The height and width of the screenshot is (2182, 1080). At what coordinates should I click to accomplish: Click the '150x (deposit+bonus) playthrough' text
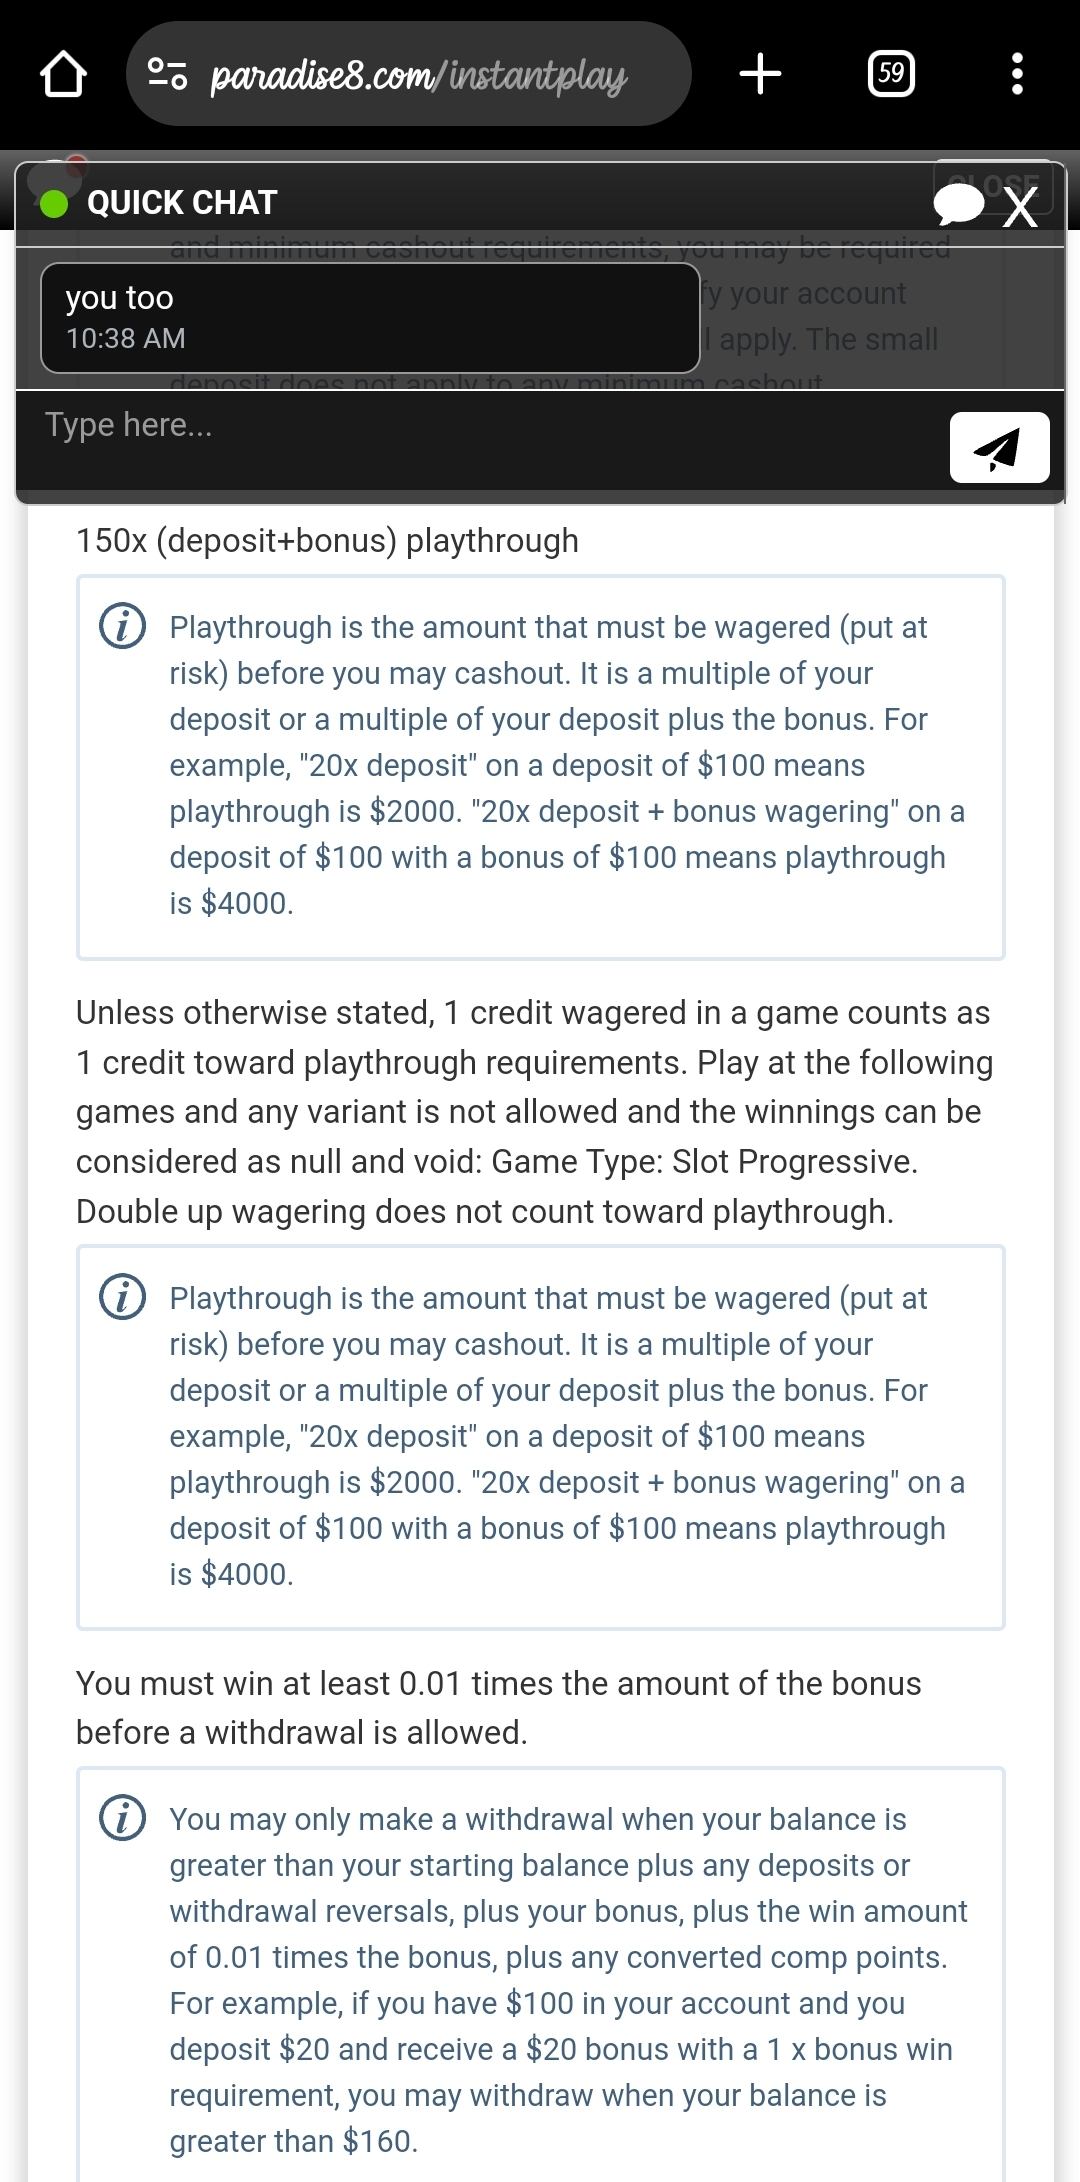tap(327, 540)
